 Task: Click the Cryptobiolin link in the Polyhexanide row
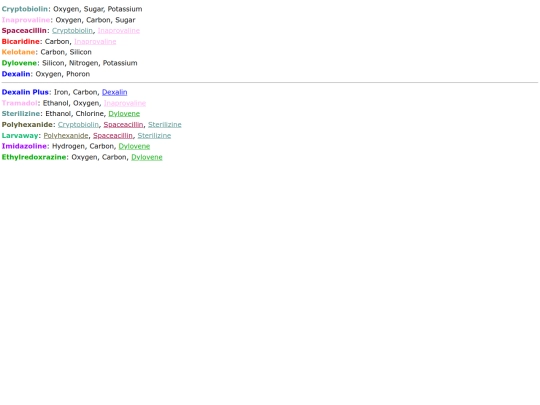point(78,125)
